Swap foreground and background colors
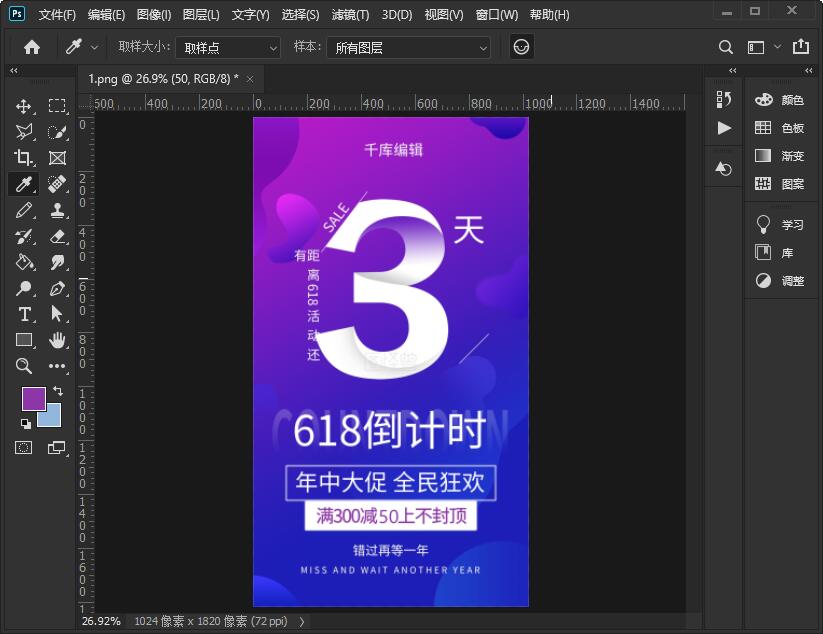Viewport: 823px width, 634px height. coord(58,391)
